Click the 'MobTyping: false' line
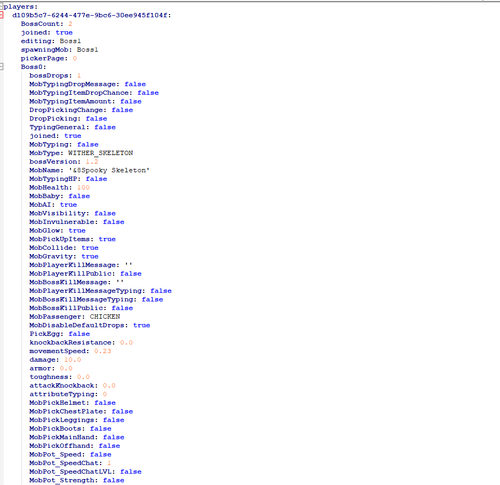This screenshot has width=500, height=485. [64, 145]
